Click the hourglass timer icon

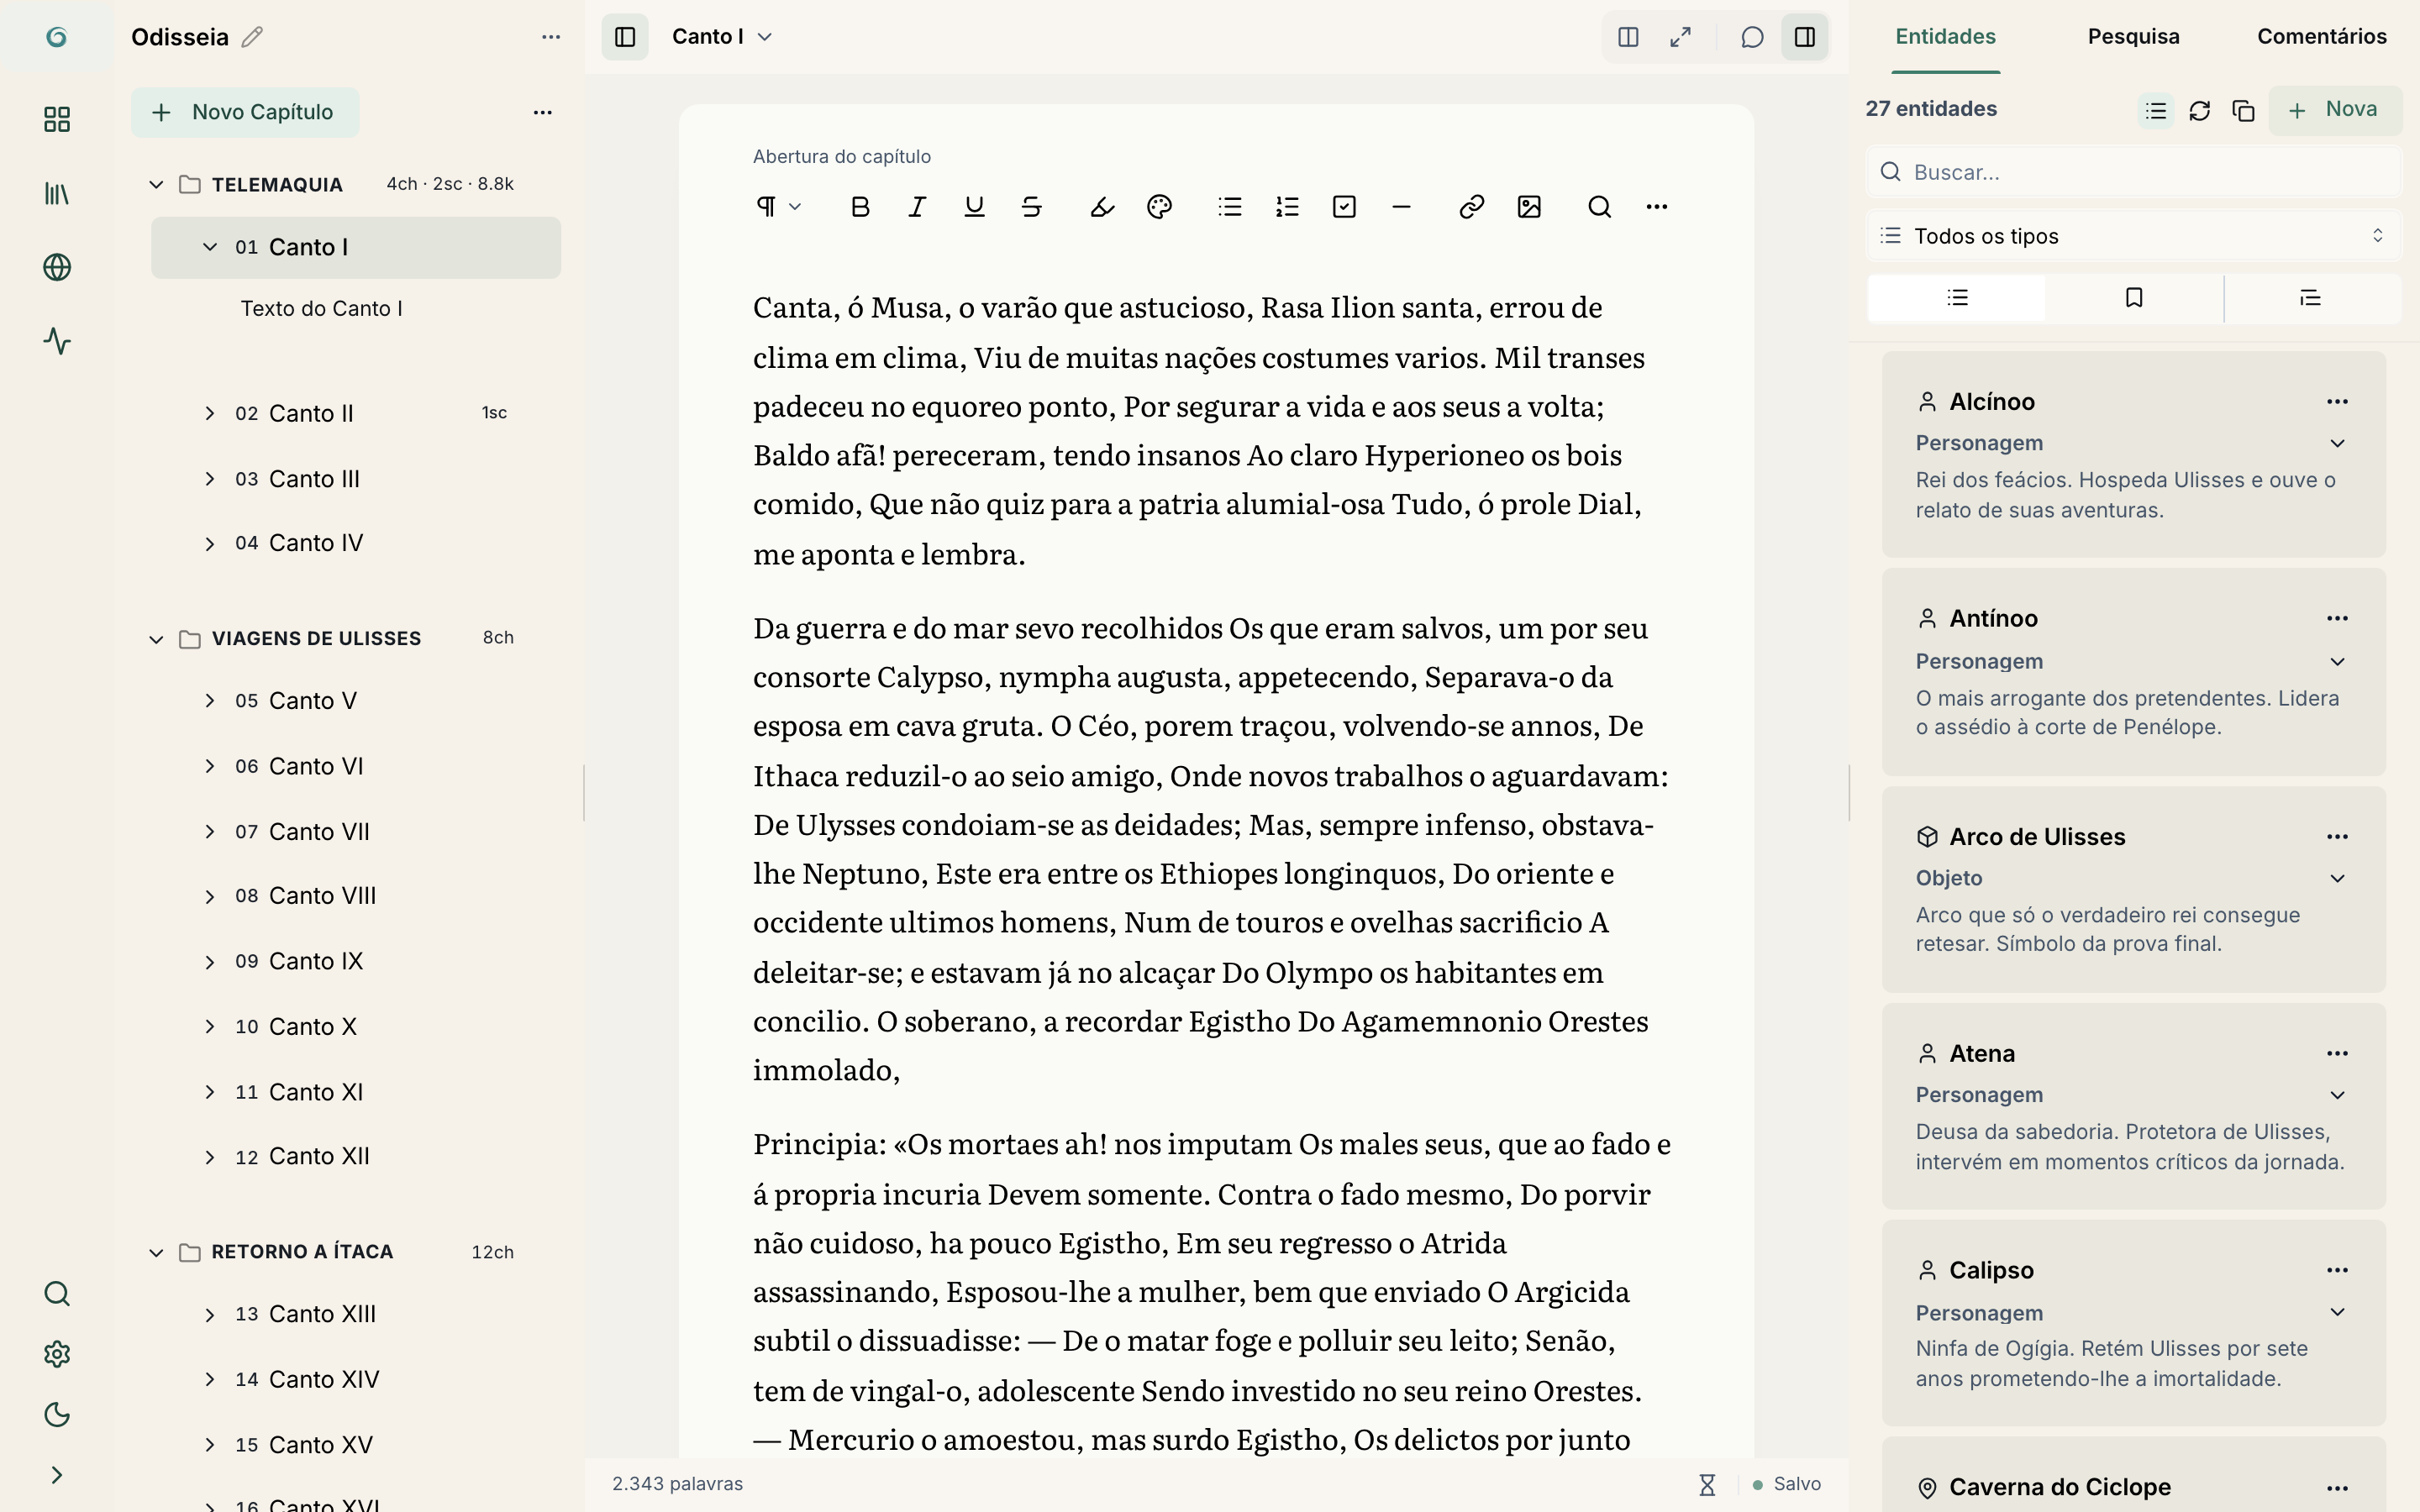point(1707,1485)
